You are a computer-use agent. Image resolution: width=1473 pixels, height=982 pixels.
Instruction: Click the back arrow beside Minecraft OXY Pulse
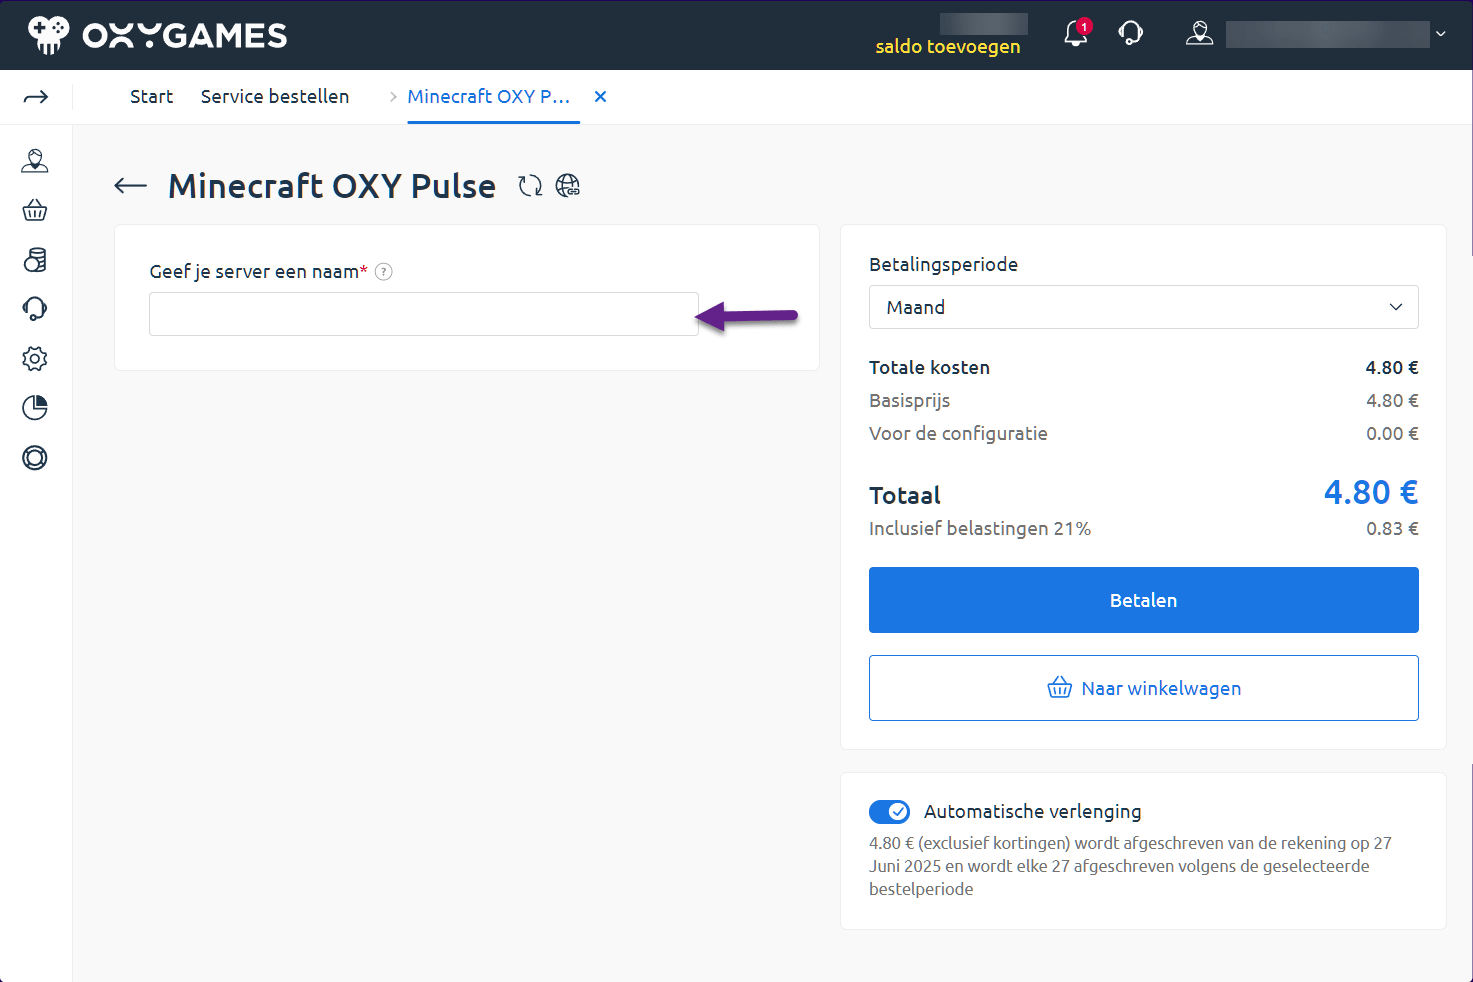[x=130, y=185]
